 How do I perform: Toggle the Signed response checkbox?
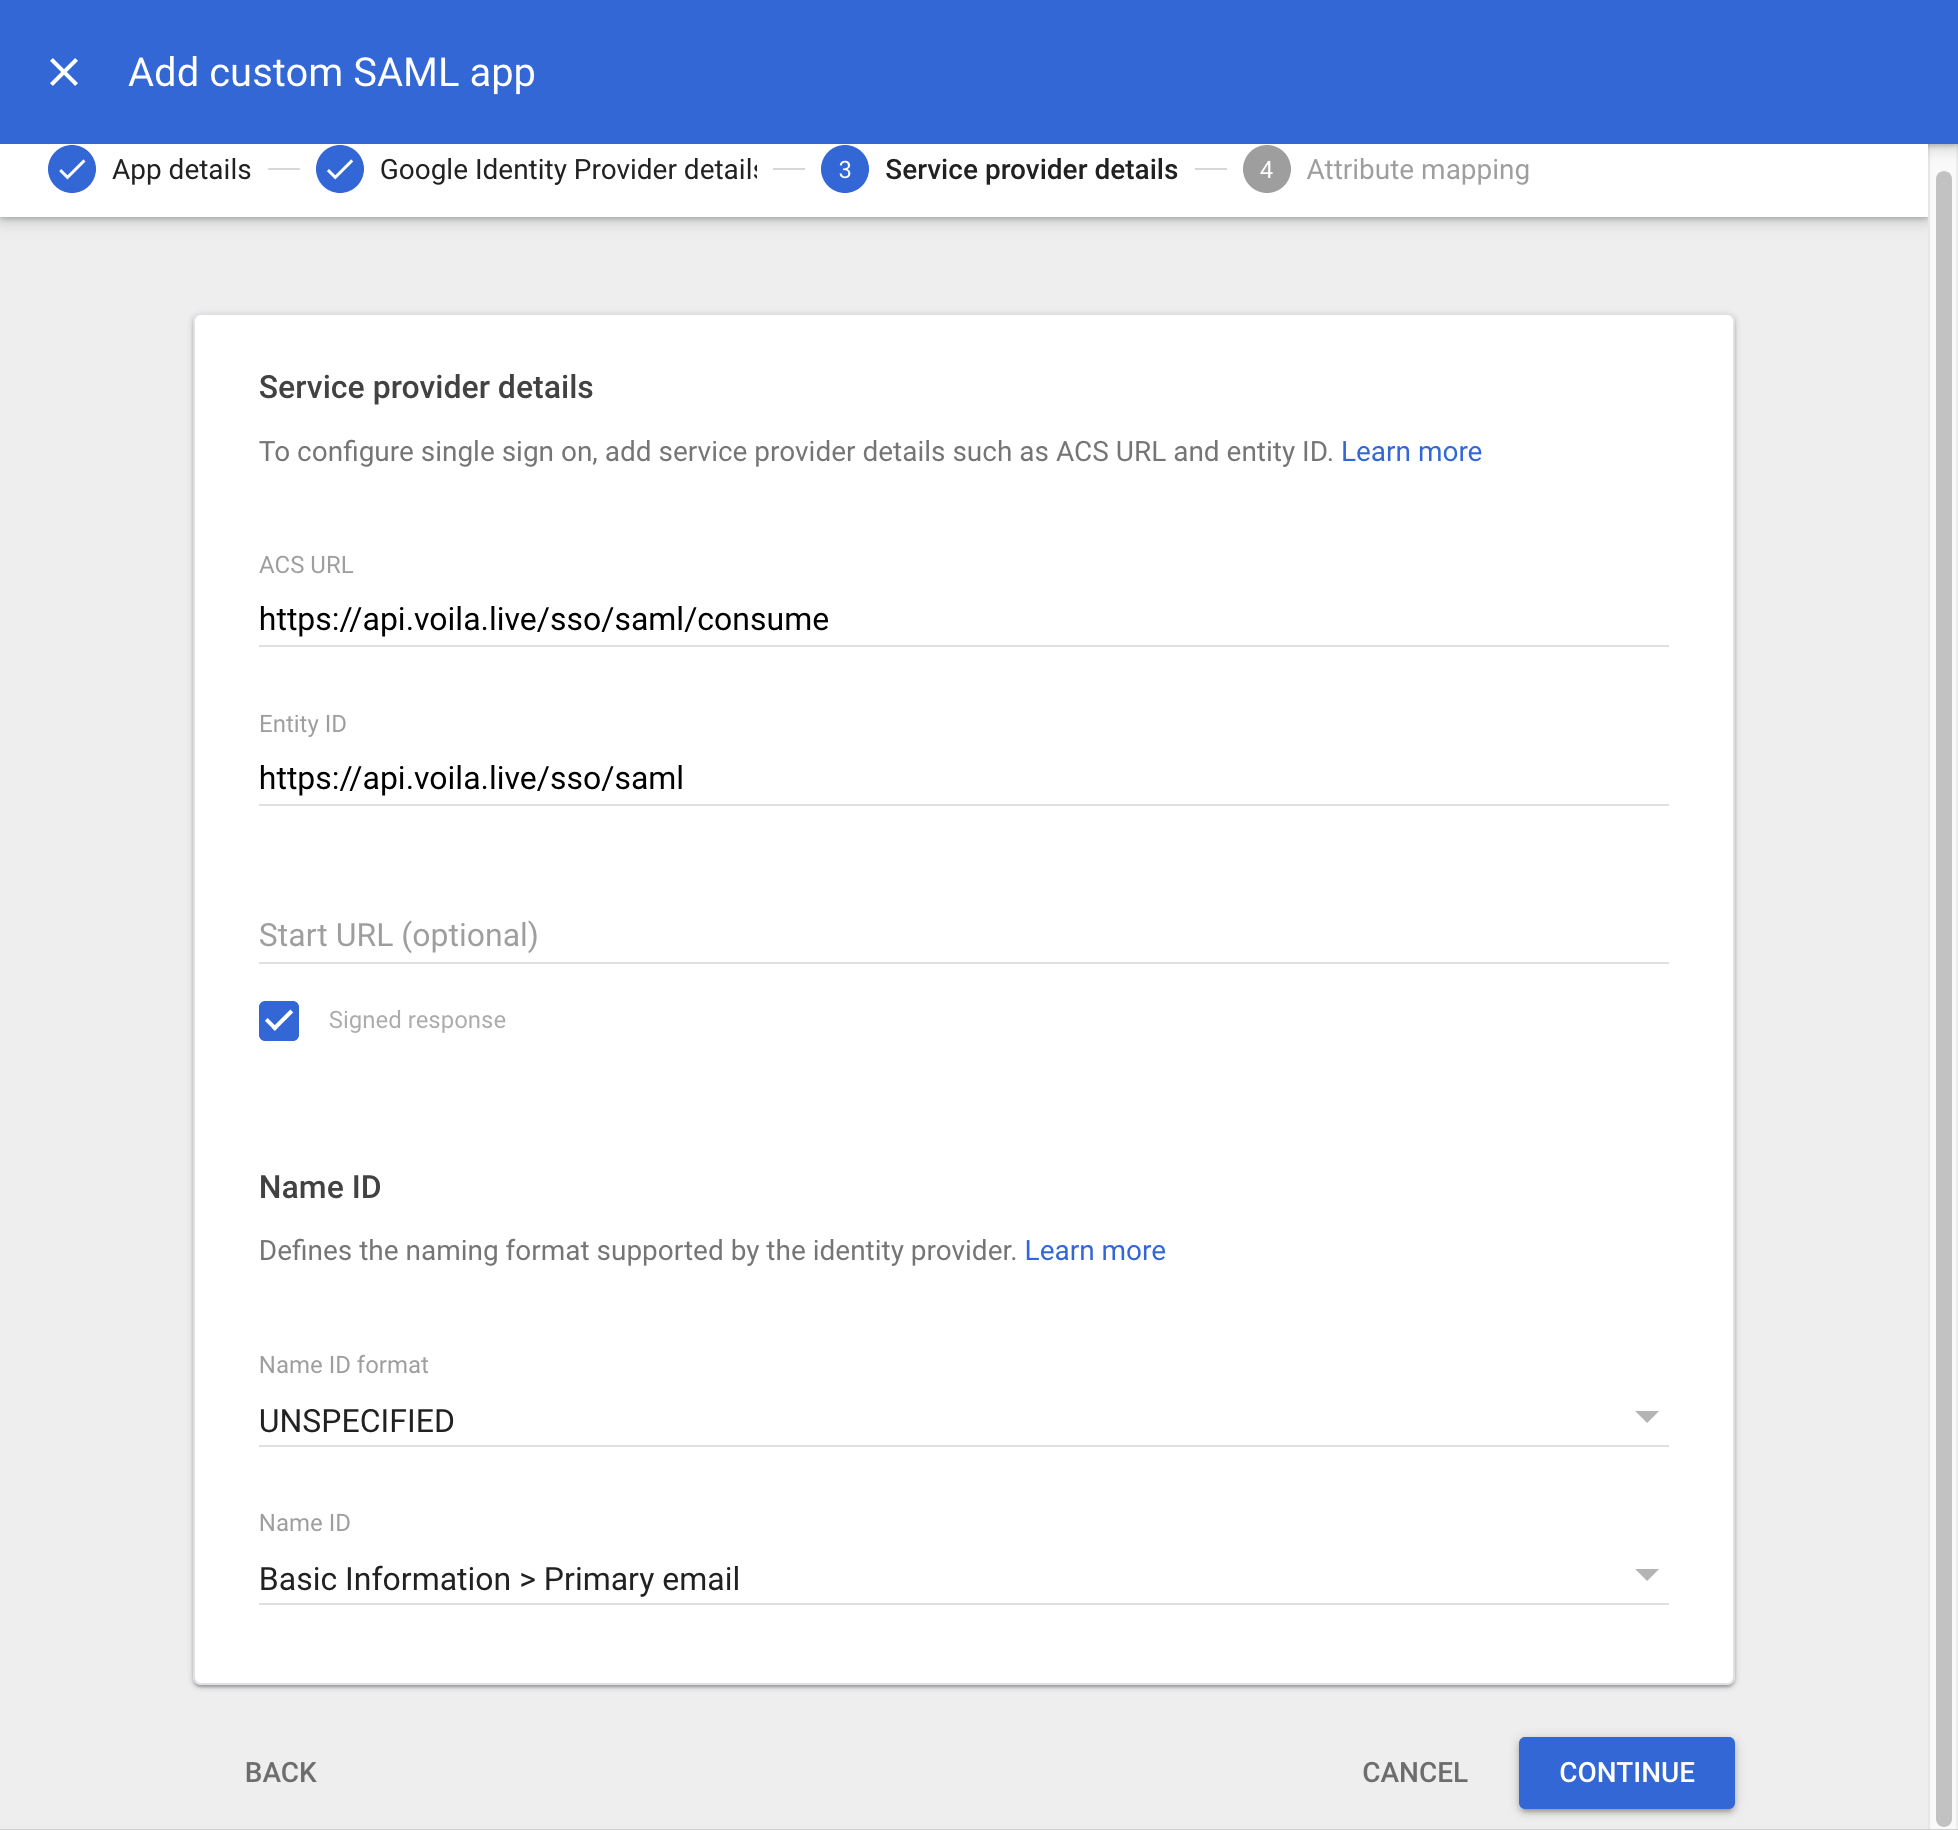pos(279,1020)
